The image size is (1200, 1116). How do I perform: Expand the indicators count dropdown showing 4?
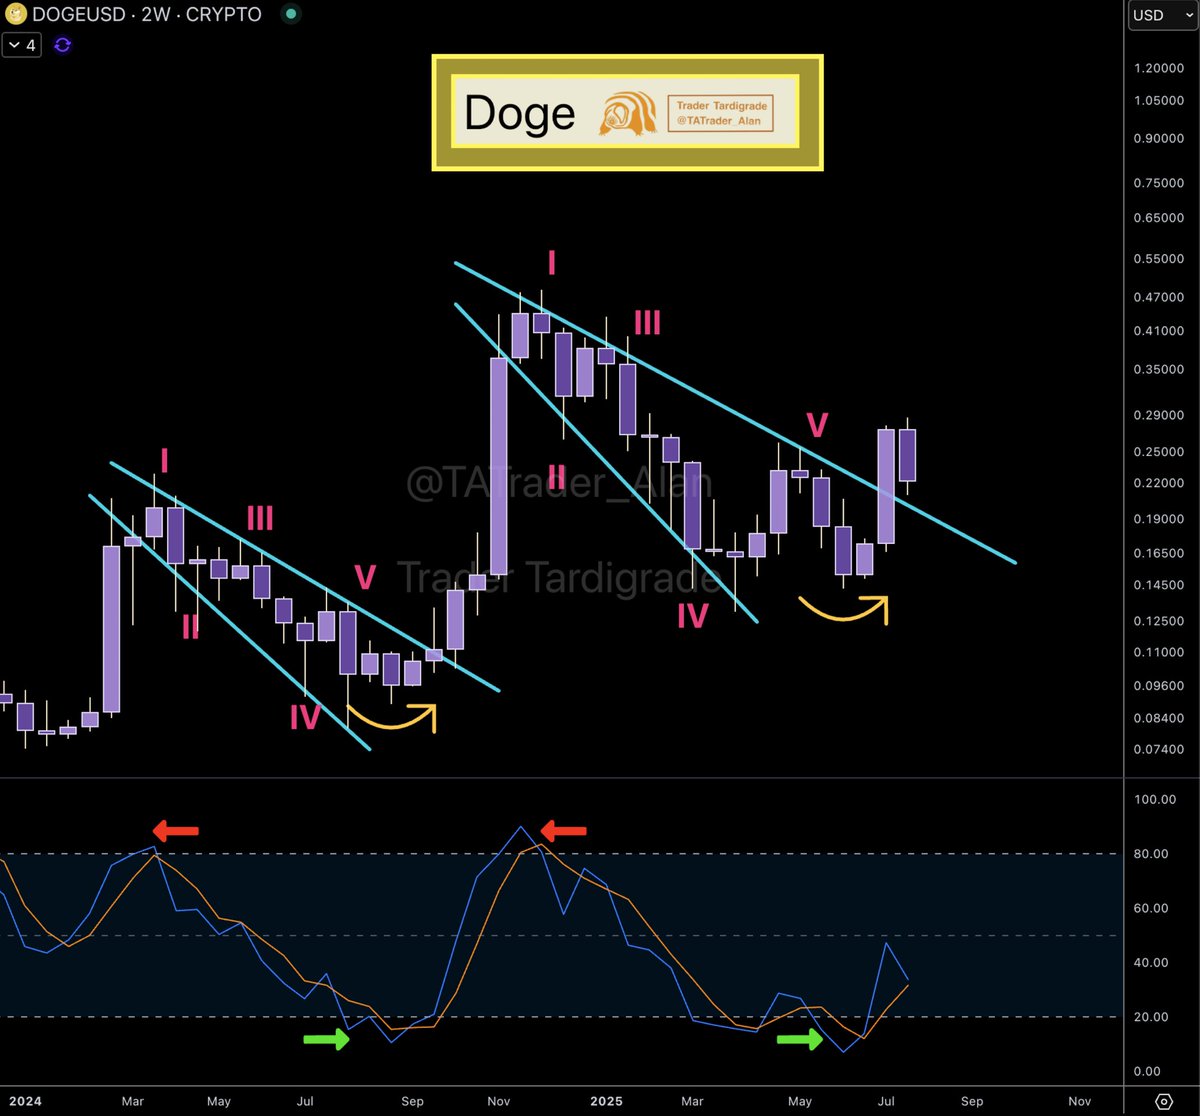pos(20,45)
